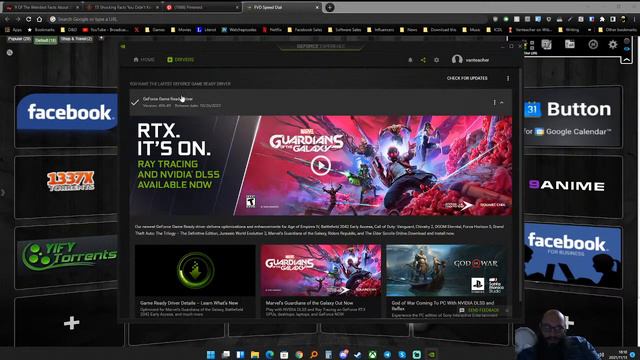
Task: Open a new browser tab
Action: tap(329, 7)
